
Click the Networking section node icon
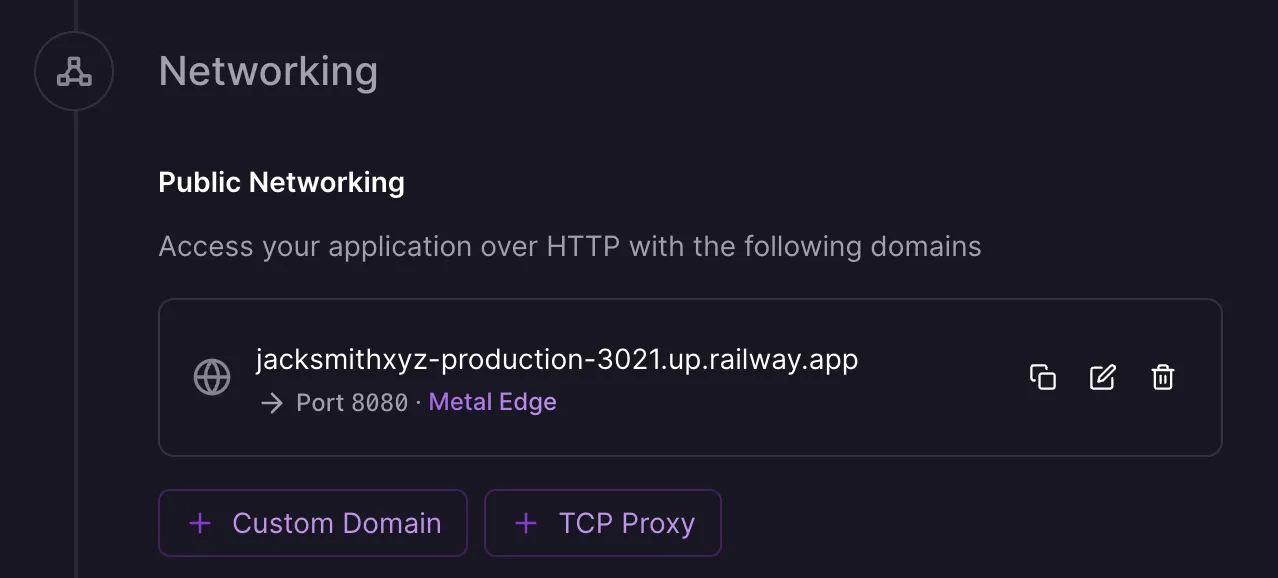coord(74,71)
